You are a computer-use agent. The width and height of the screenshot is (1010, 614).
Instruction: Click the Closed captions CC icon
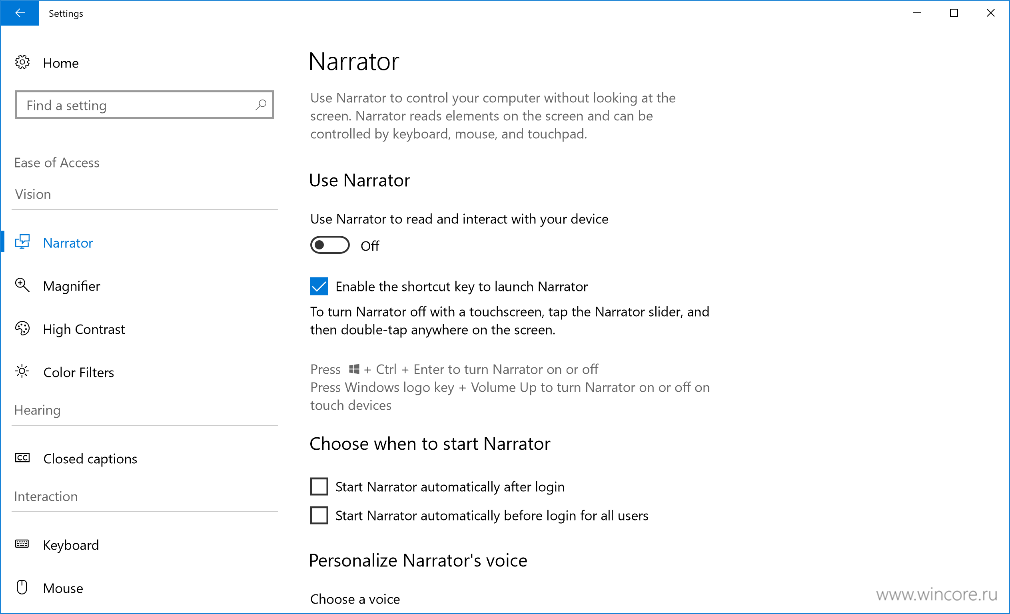23,458
